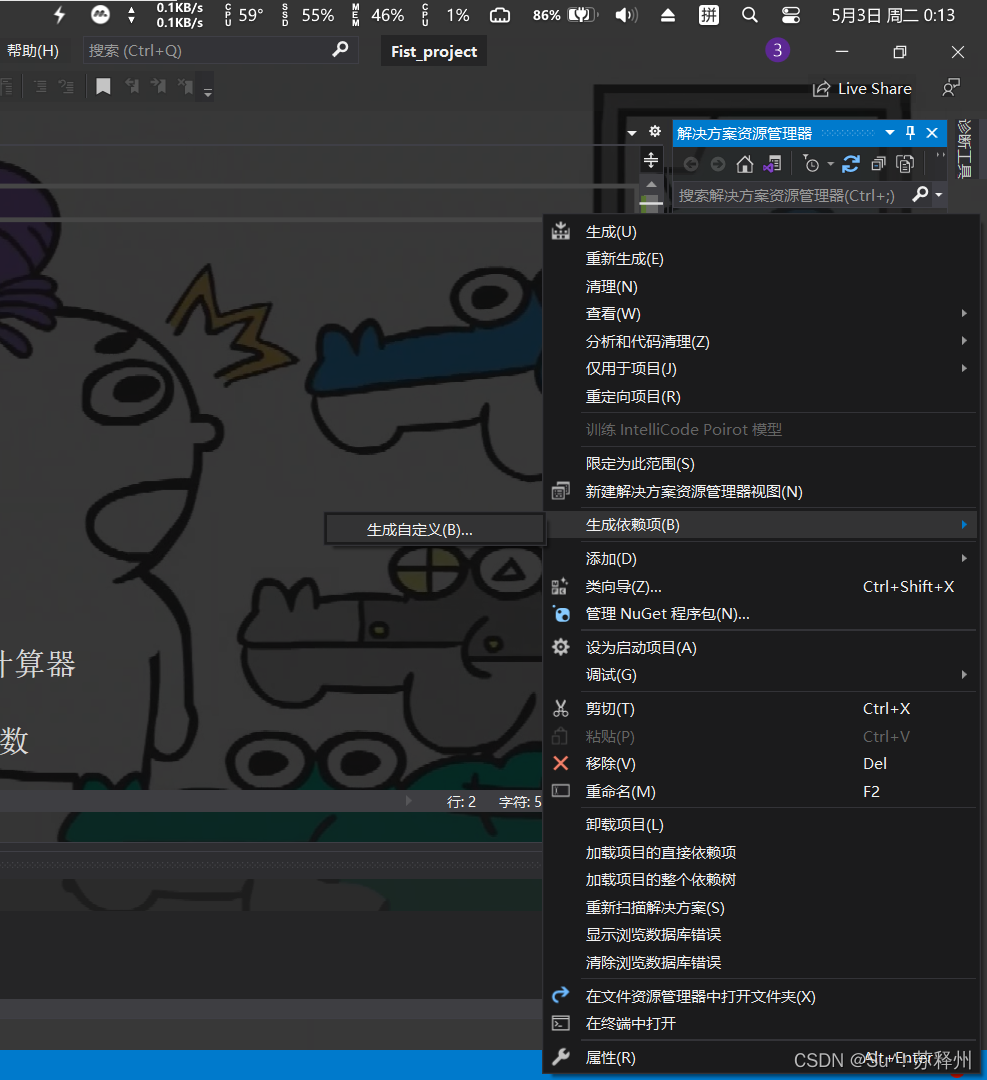Open the Live Share button
The width and height of the screenshot is (987, 1080).
[862, 89]
